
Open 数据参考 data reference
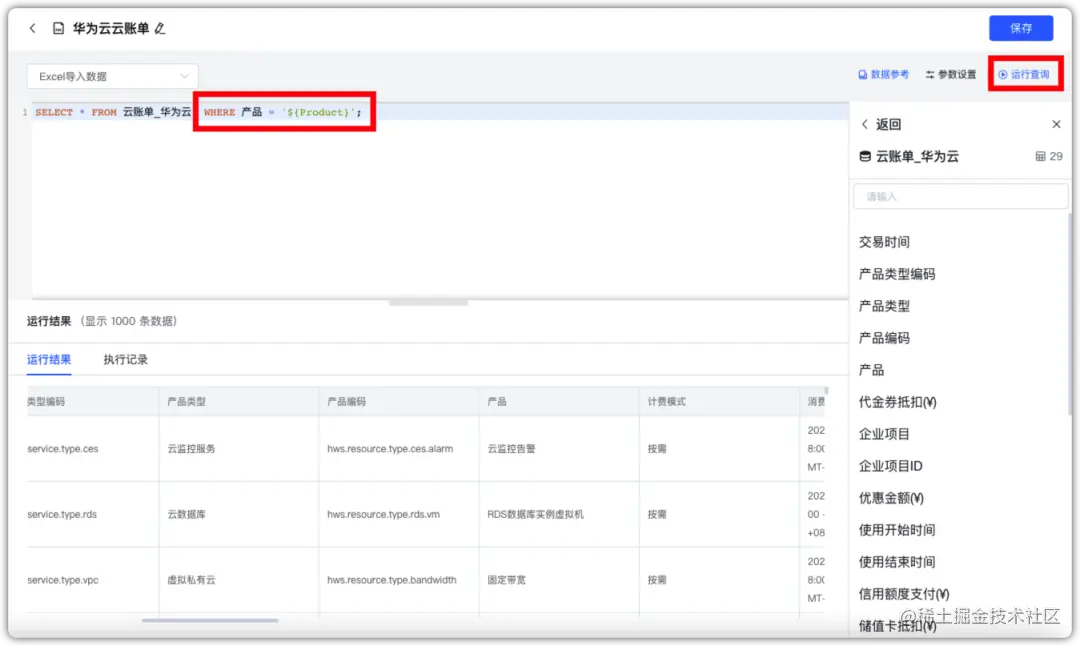tap(883, 74)
